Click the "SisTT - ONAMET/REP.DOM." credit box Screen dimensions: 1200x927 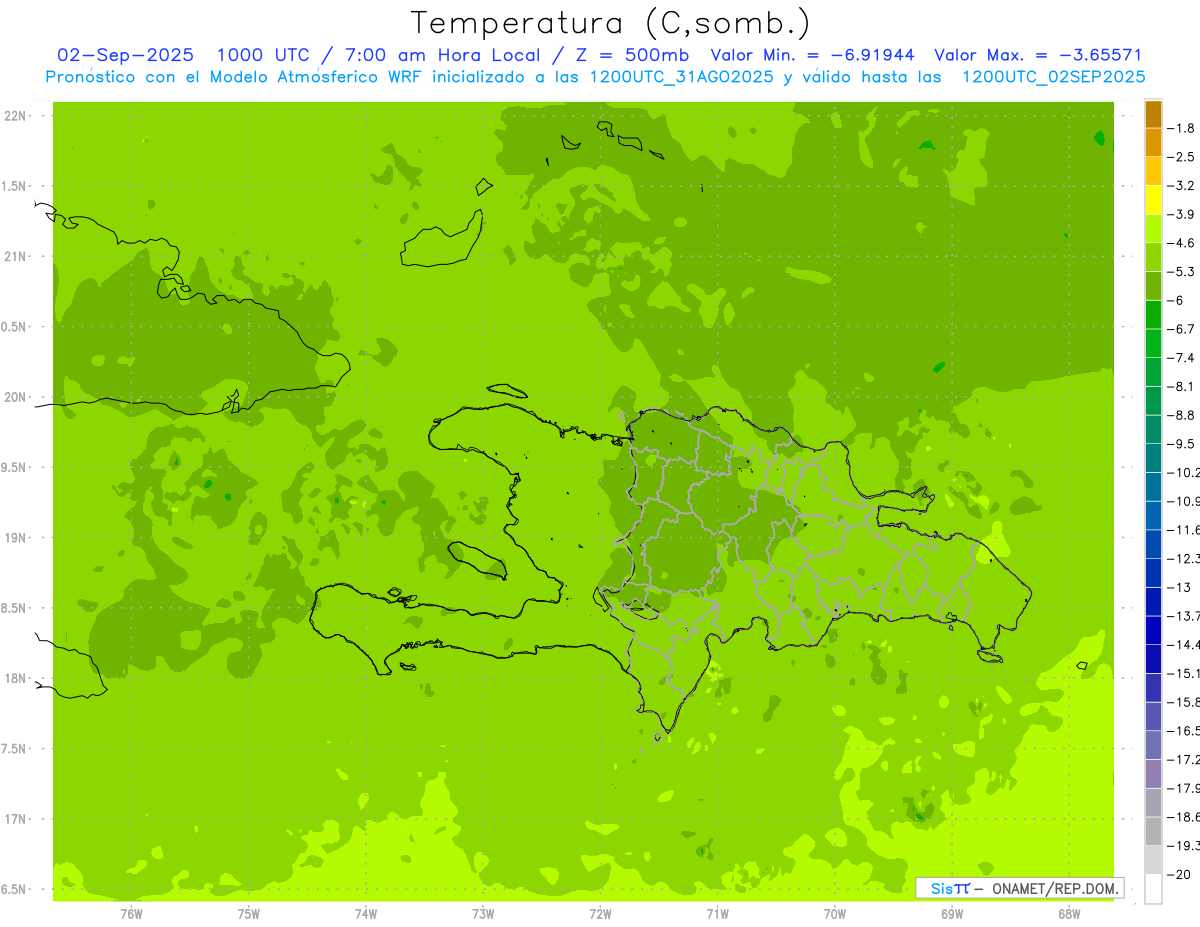(x=1019, y=888)
